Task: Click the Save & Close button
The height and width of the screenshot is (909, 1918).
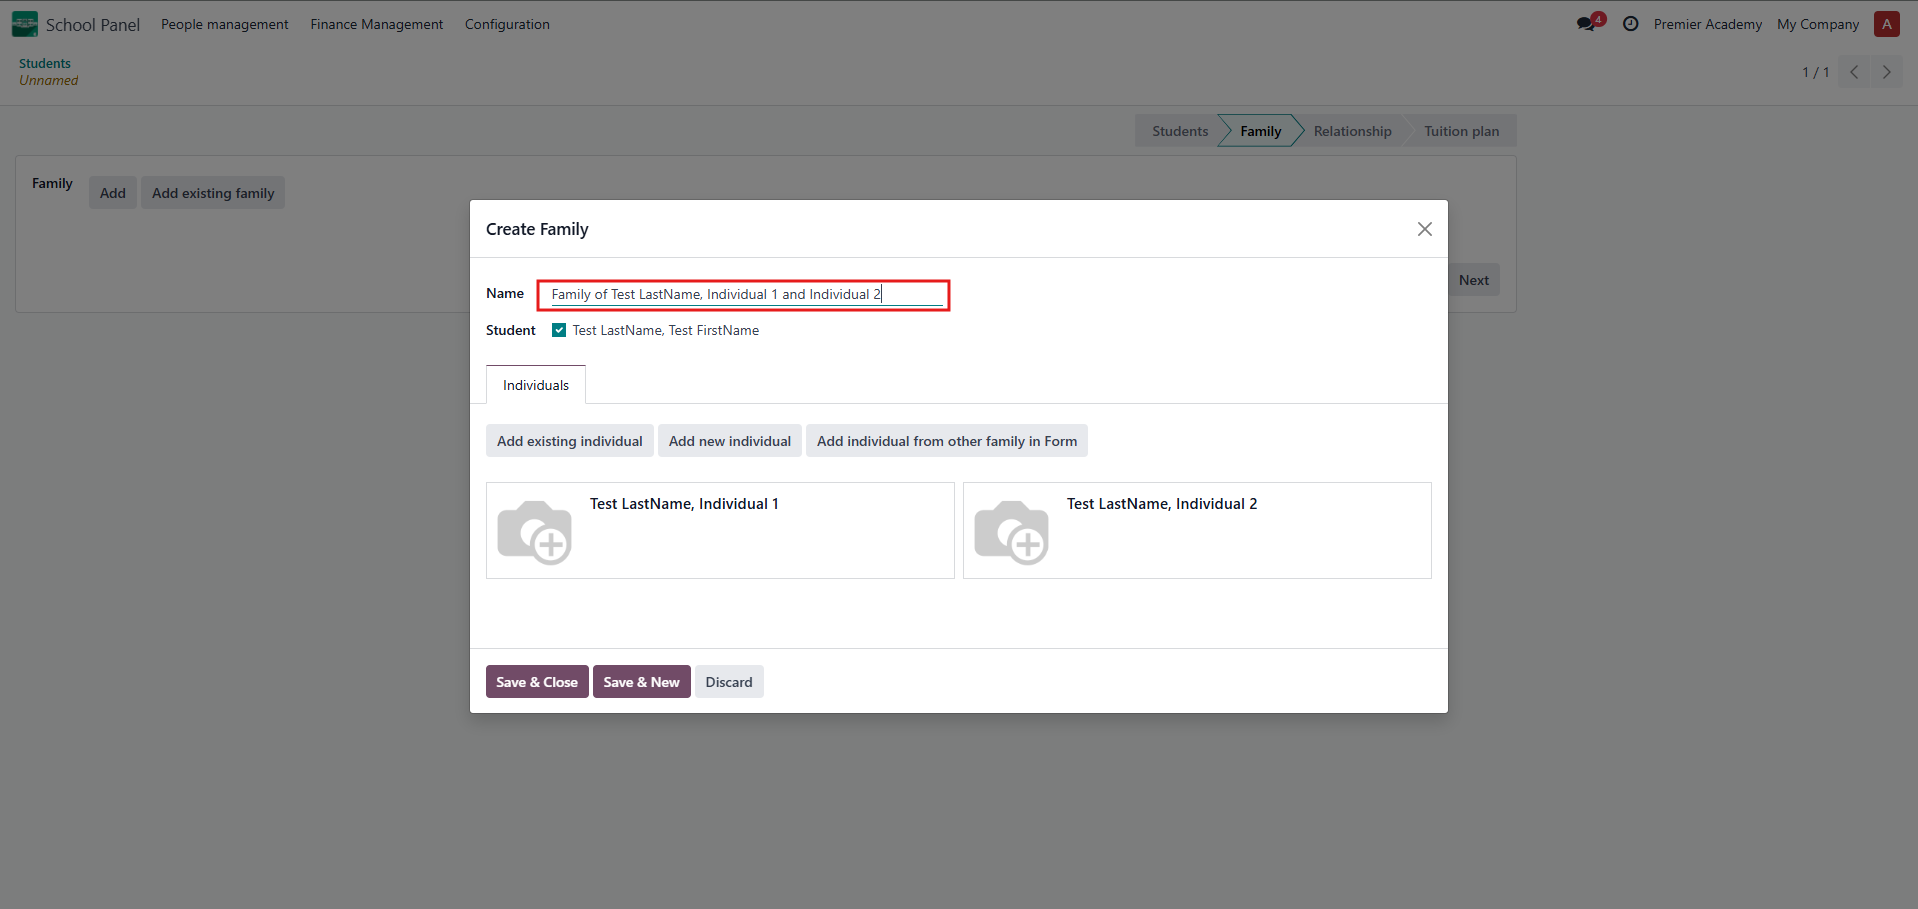Action: (537, 682)
